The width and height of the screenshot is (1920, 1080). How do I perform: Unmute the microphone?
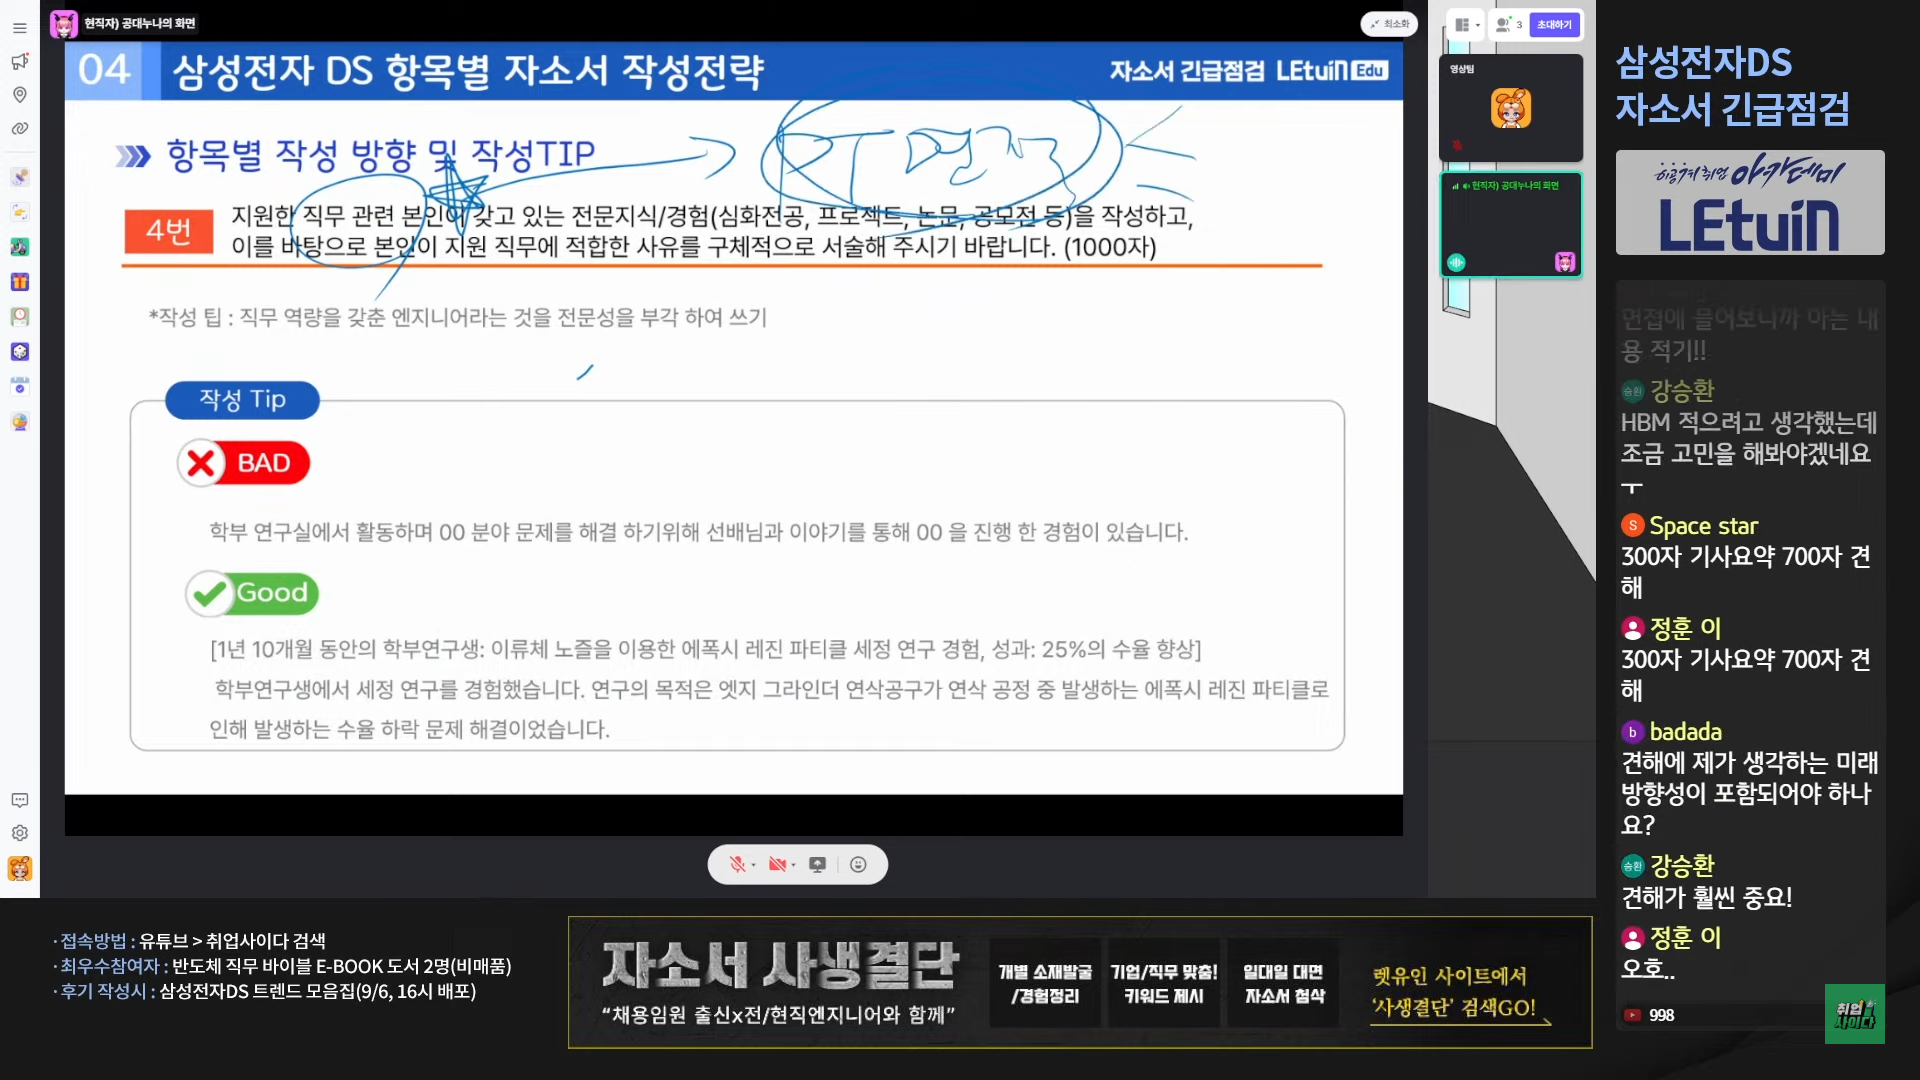pos(737,865)
